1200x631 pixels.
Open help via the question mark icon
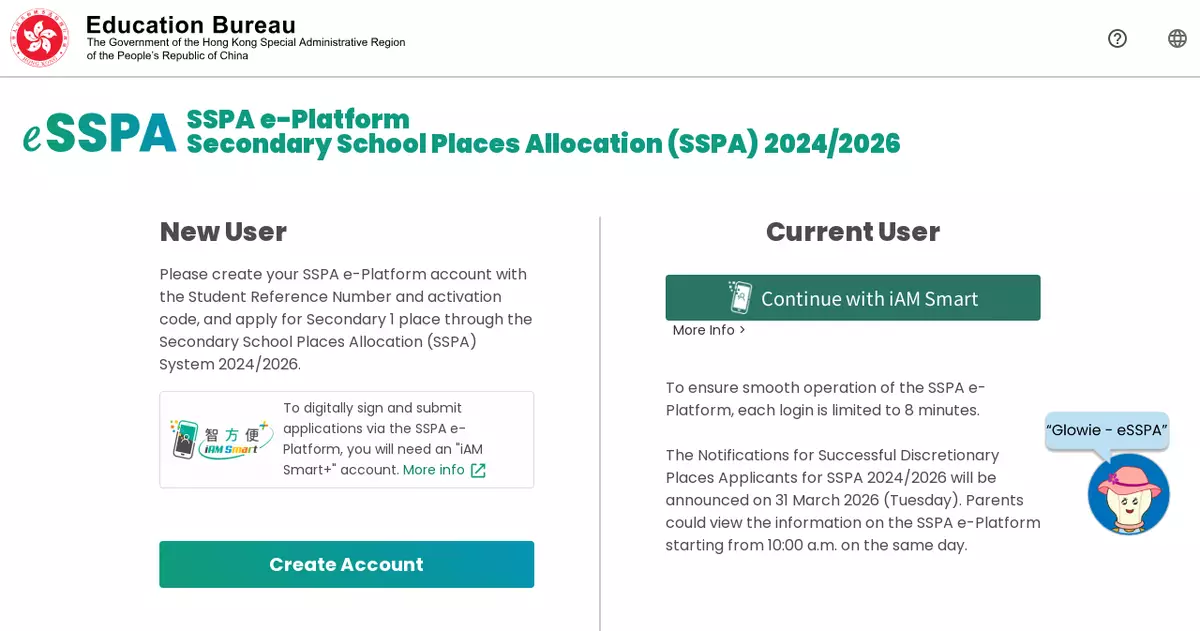pyautogui.click(x=1117, y=38)
